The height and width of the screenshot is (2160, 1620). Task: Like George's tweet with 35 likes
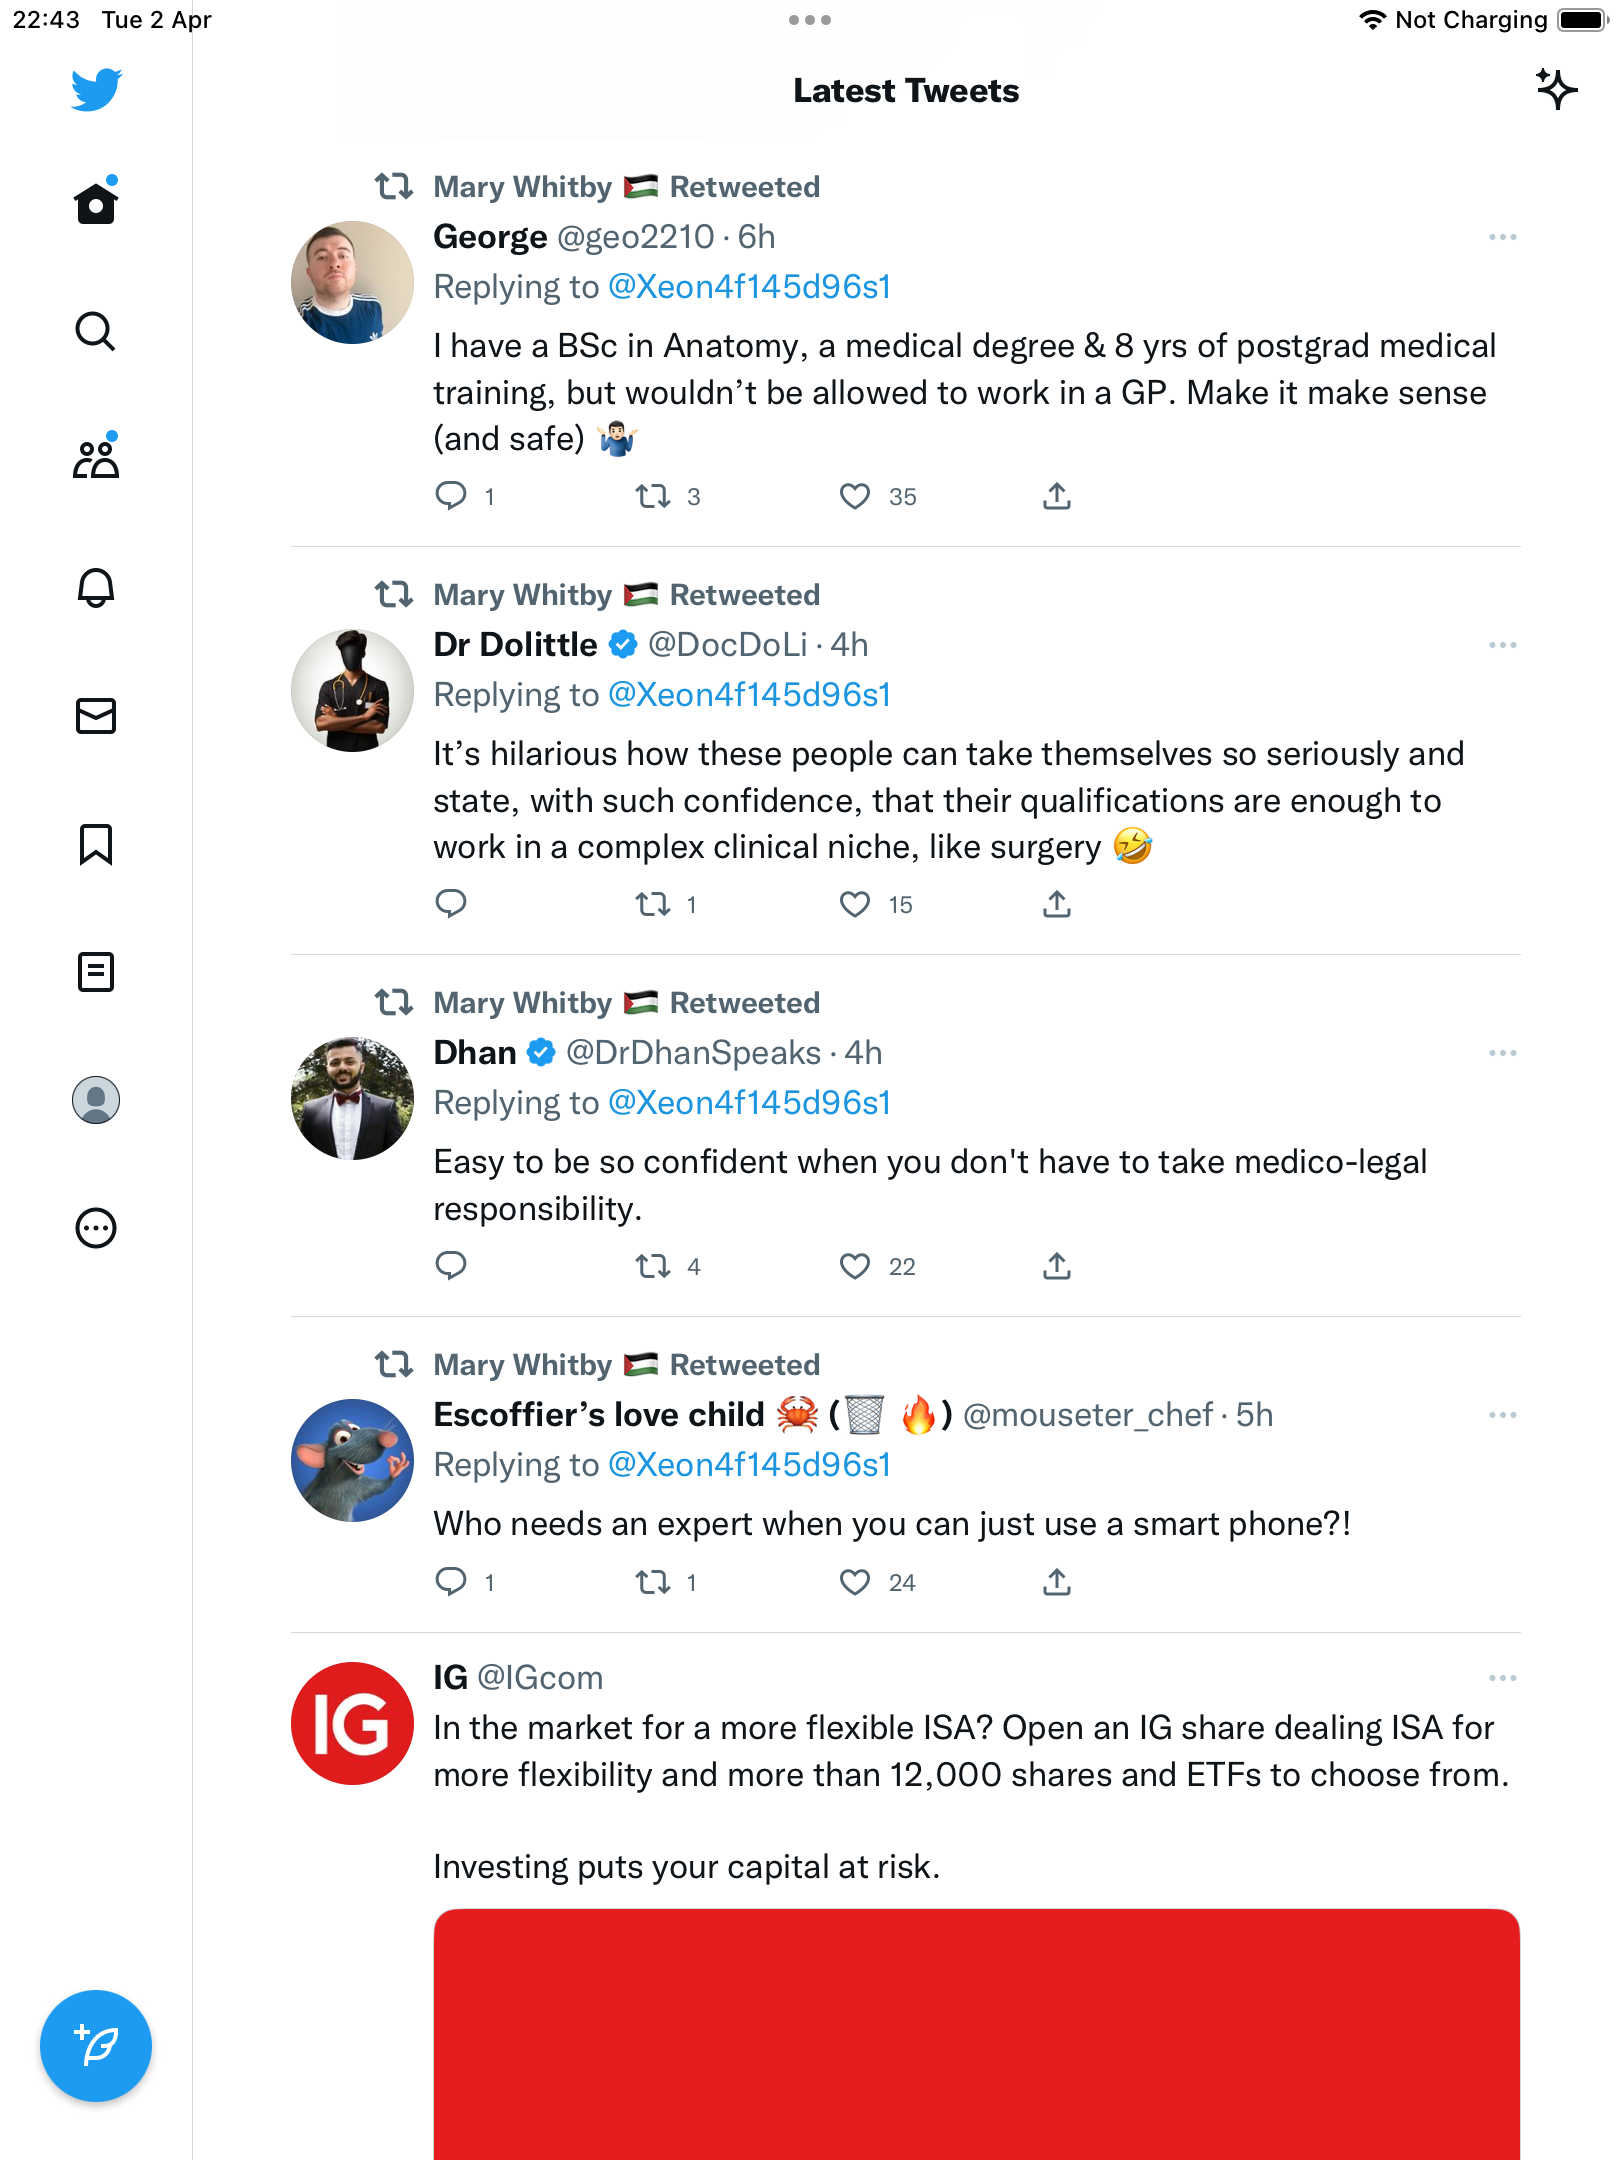point(855,496)
